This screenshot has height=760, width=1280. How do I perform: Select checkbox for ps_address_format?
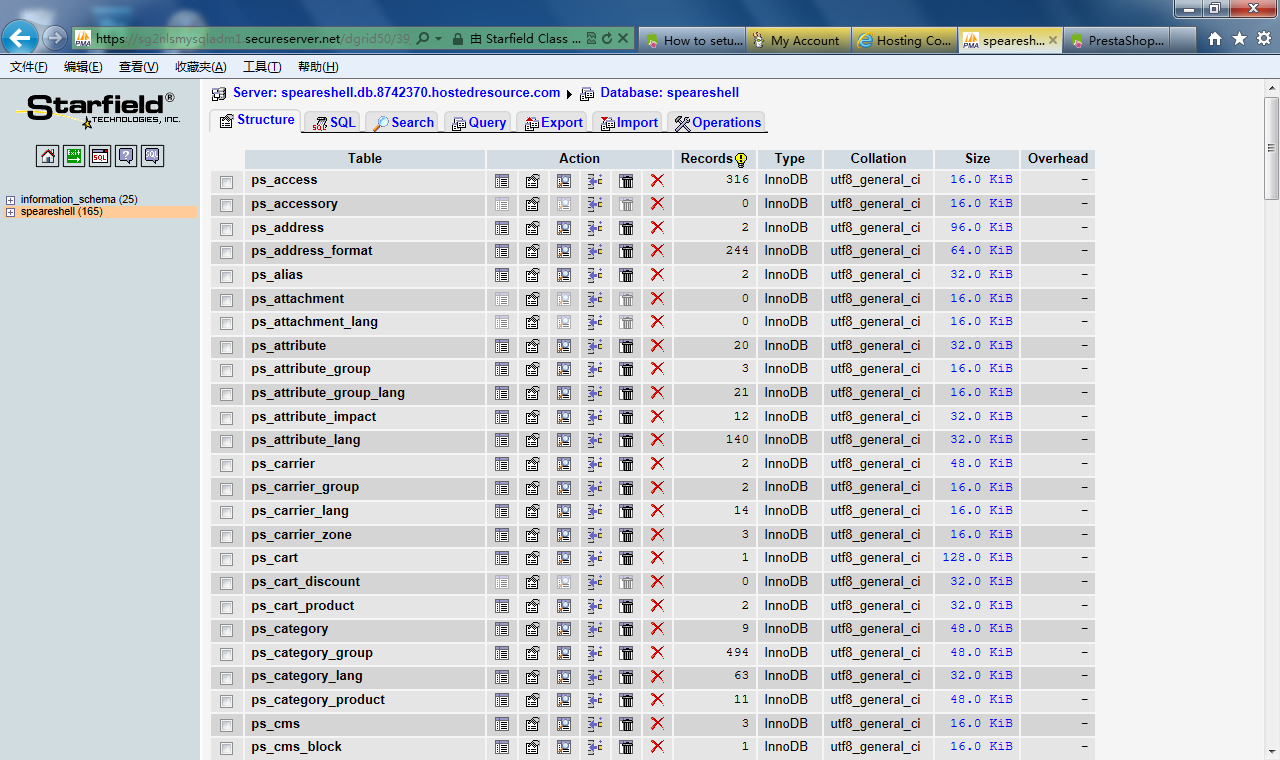click(x=227, y=252)
